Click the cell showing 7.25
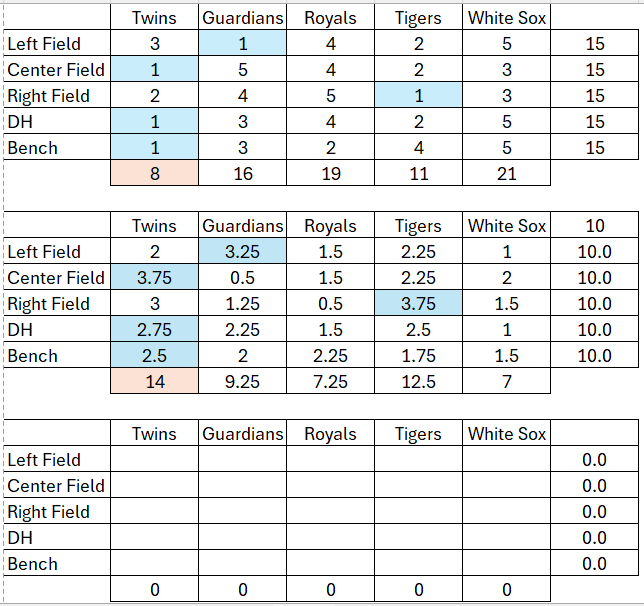The height and width of the screenshot is (606, 644). pyautogui.click(x=331, y=382)
